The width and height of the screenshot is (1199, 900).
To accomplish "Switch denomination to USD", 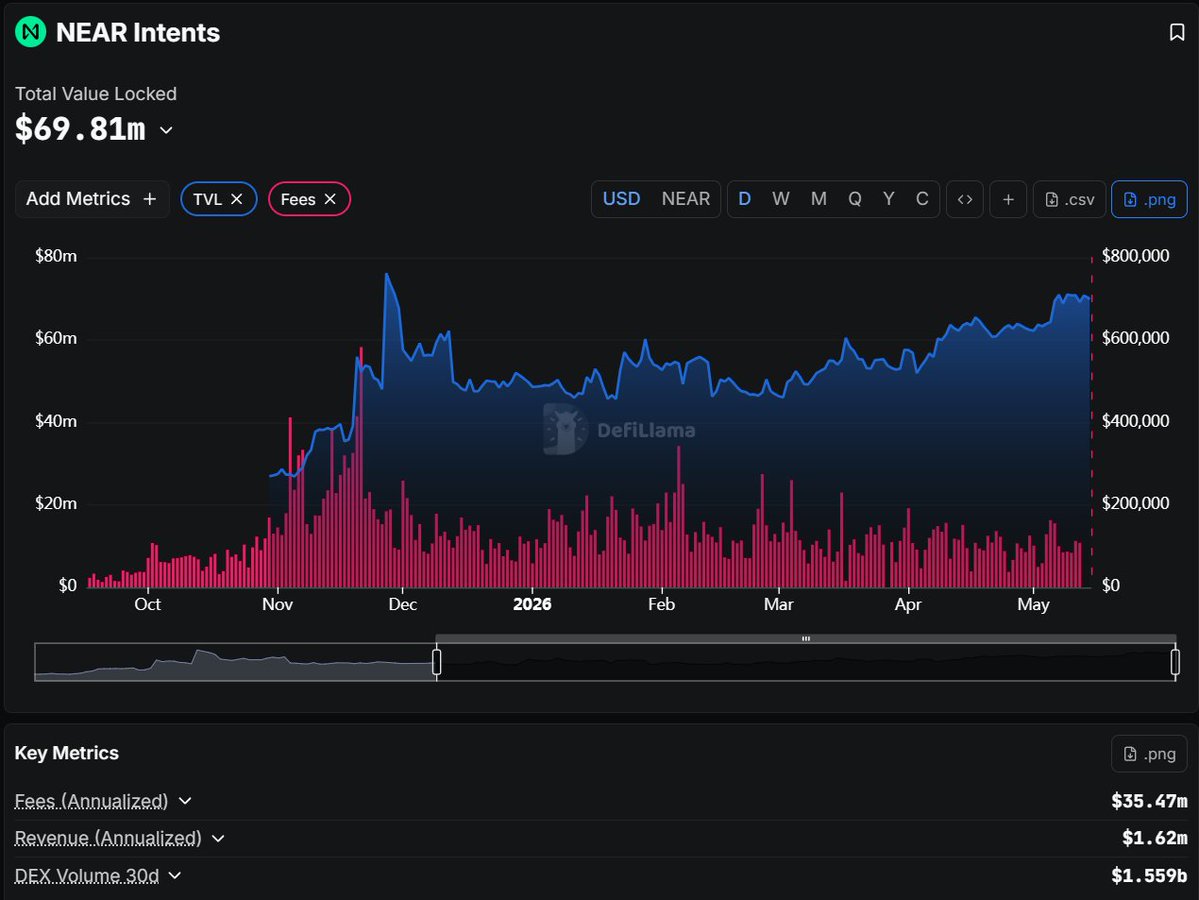I will (621, 199).
